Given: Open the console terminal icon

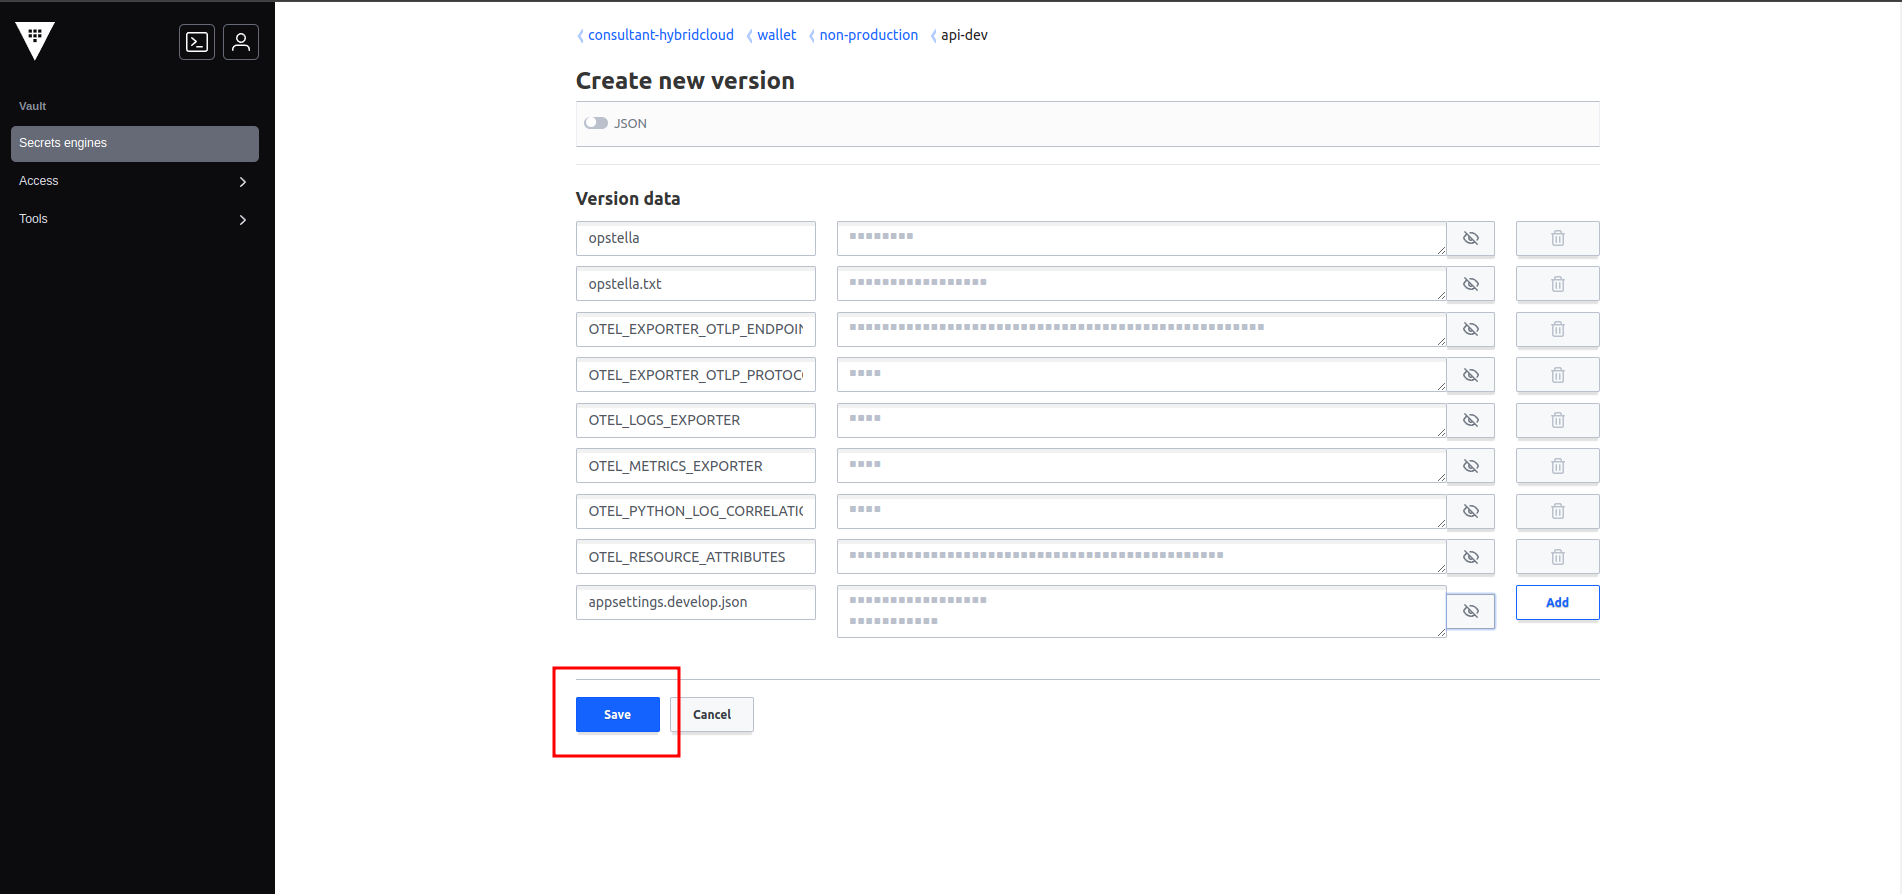Looking at the screenshot, I should [x=197, y=42].
